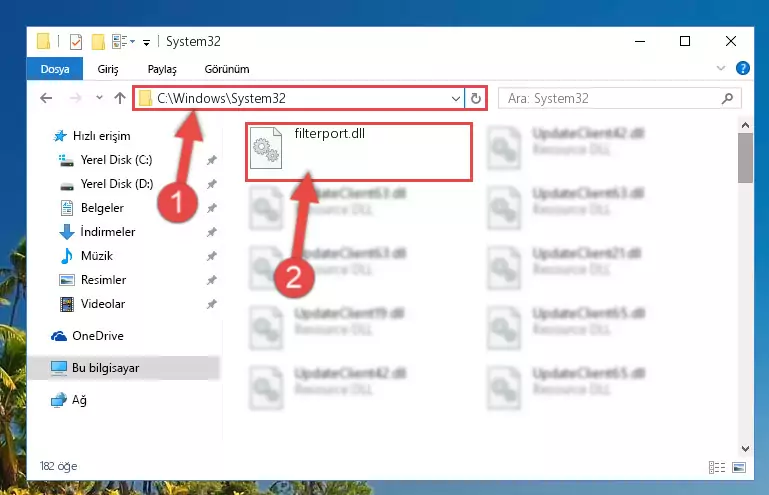Minimize the System32 window
The width and height of the screenshot is (769, 495).
pos(640,42)
